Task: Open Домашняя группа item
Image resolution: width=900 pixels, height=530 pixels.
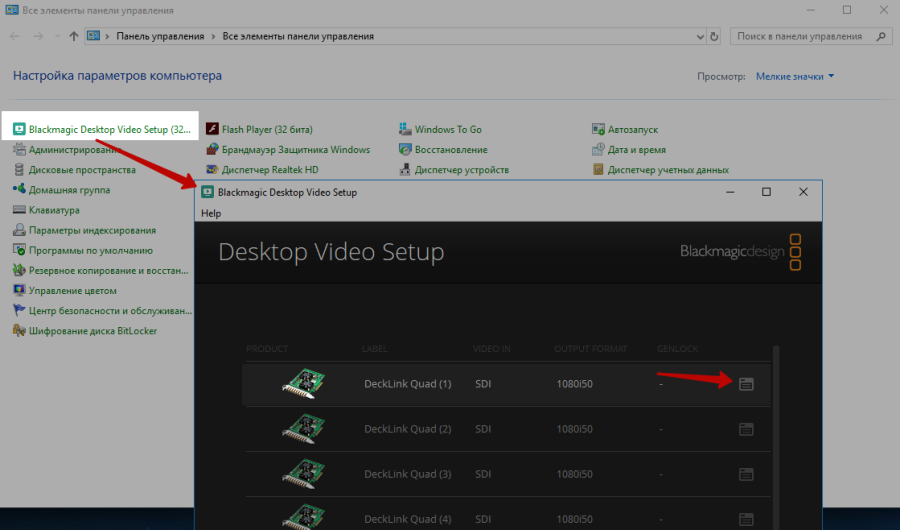Action: pyautogui.click(x=61, y=189)
